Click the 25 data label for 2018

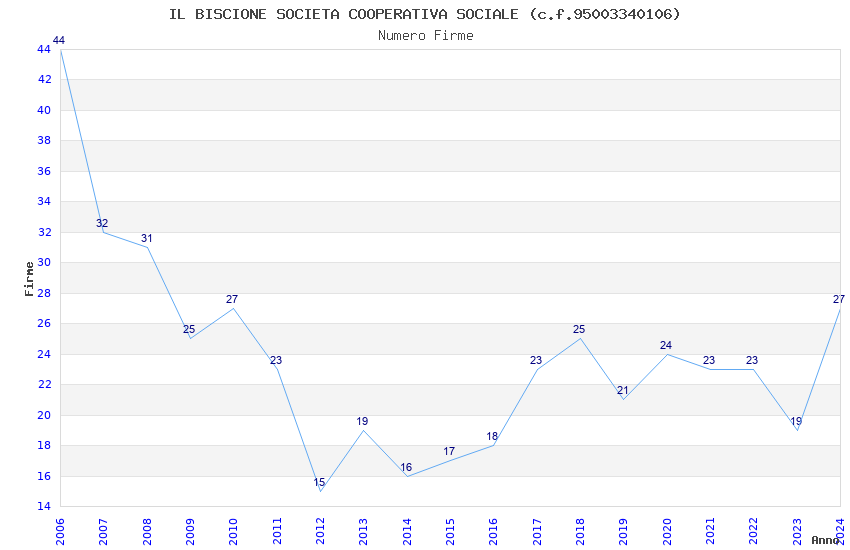point(579,329)
